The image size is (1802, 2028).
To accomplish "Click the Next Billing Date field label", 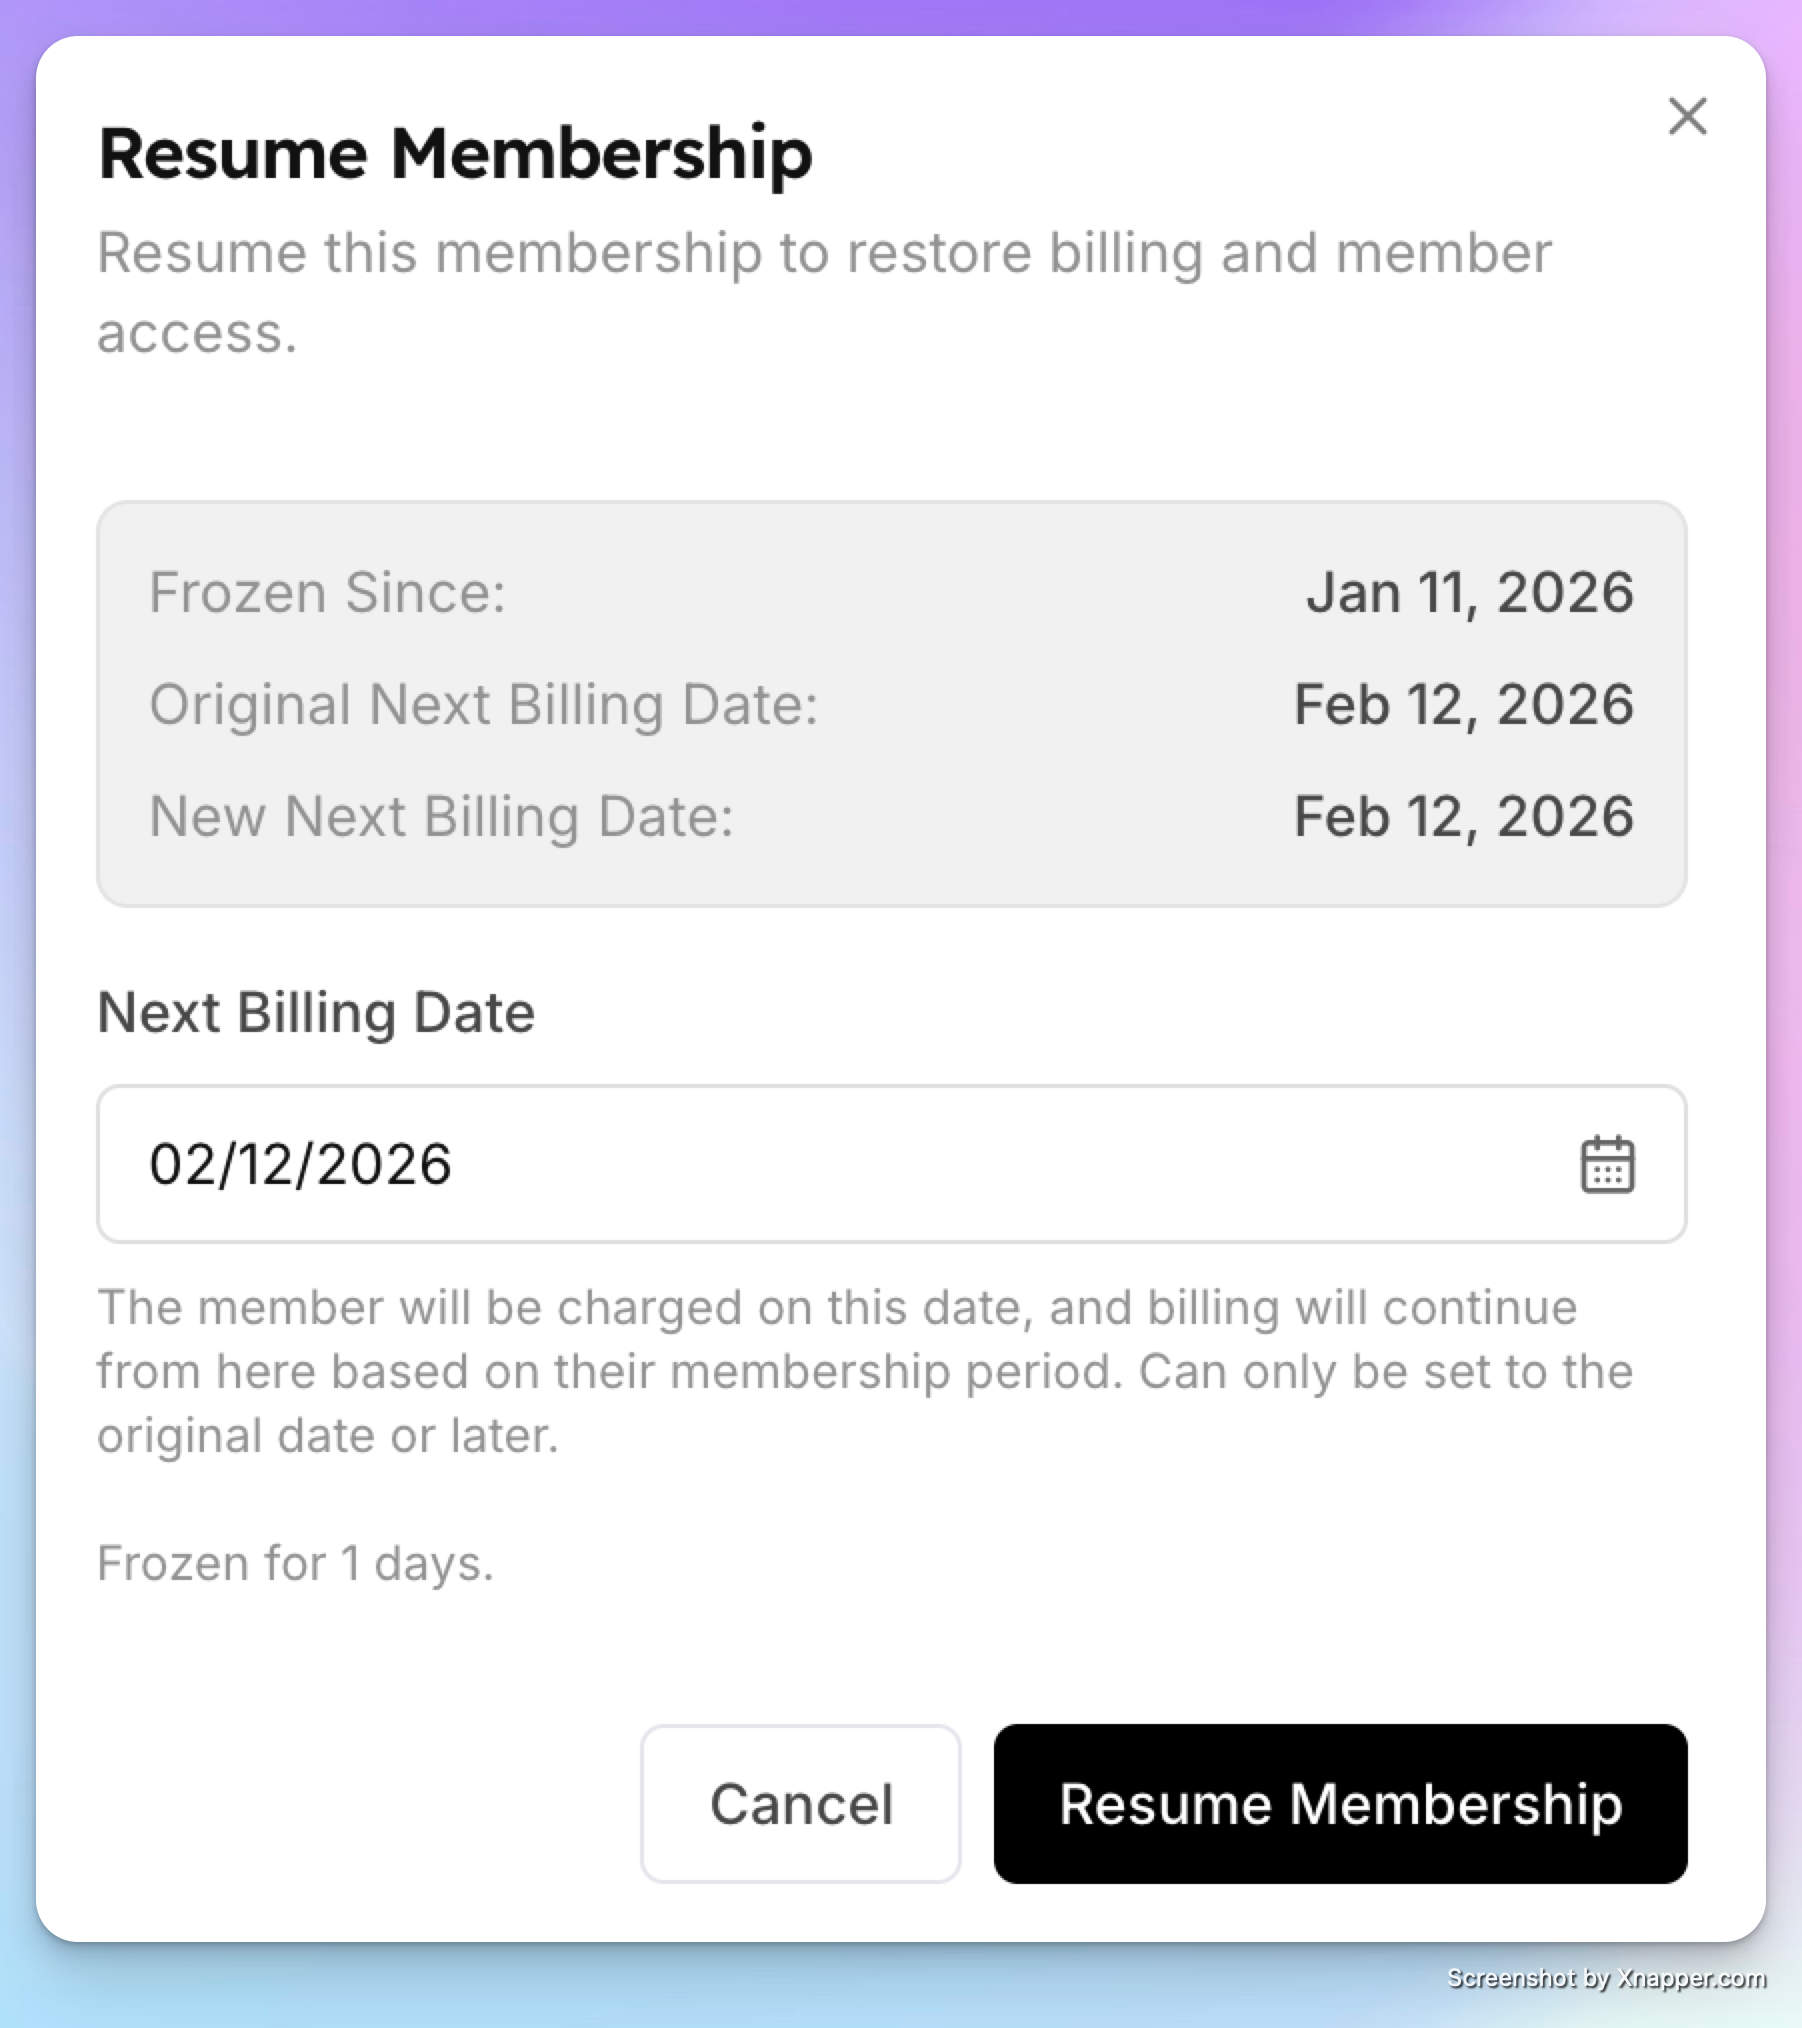I will (316, 1012).
